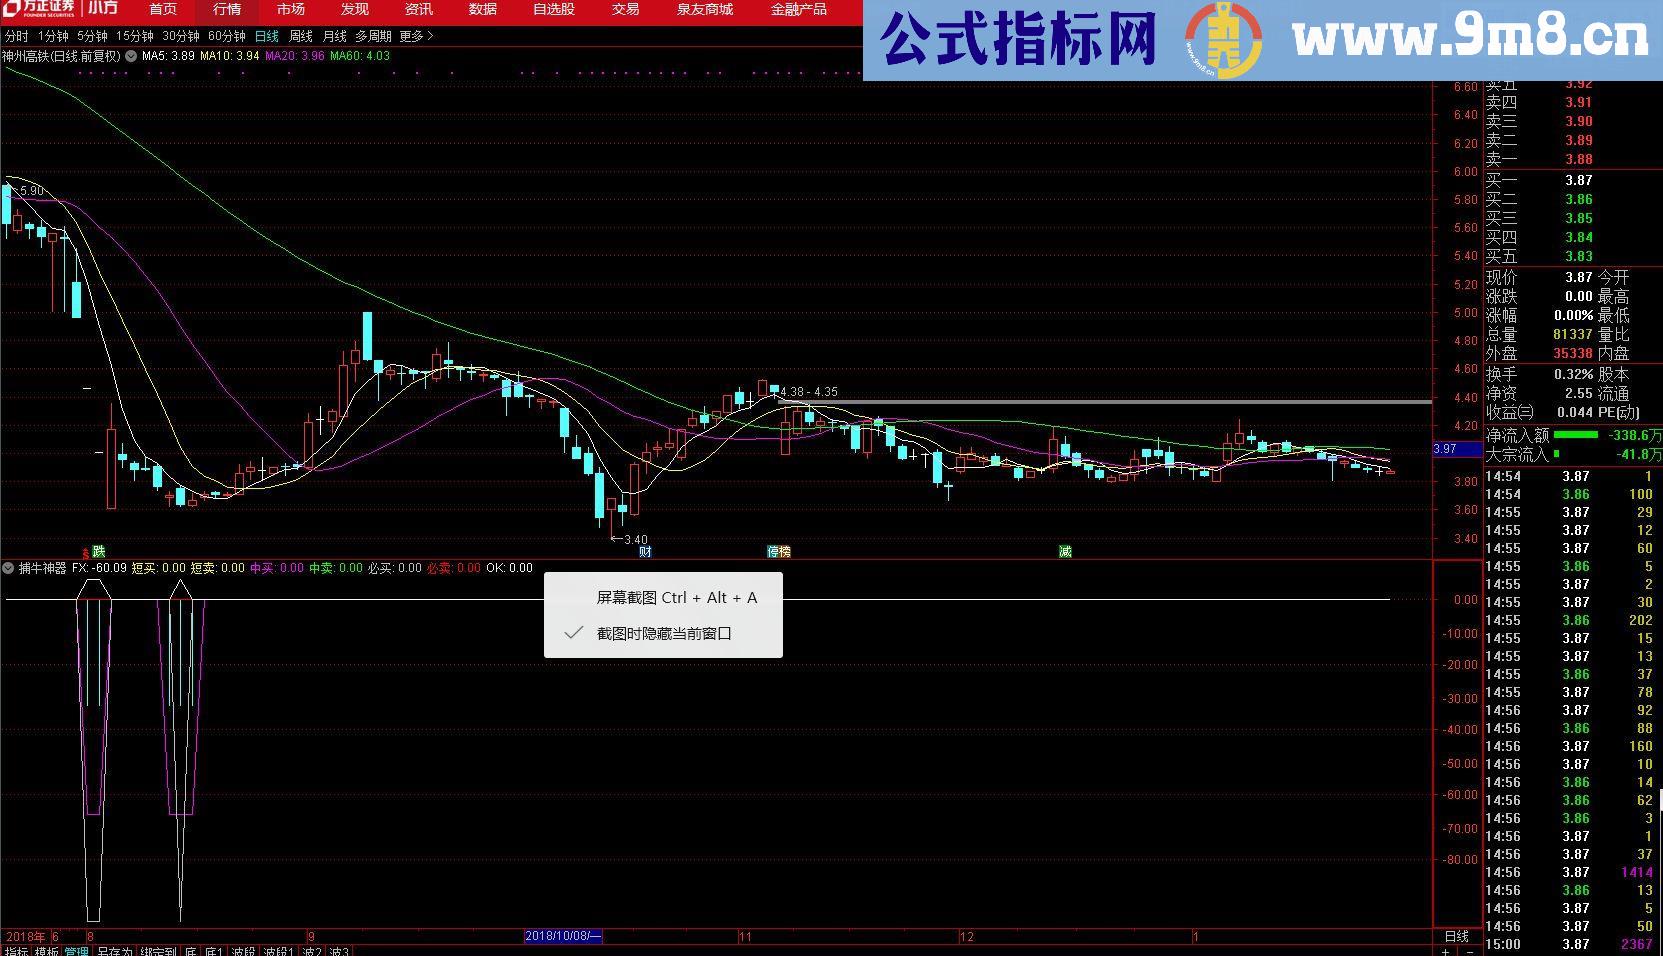
Task: Open the 多周期 multi-period view
Action: pos(373,36)
